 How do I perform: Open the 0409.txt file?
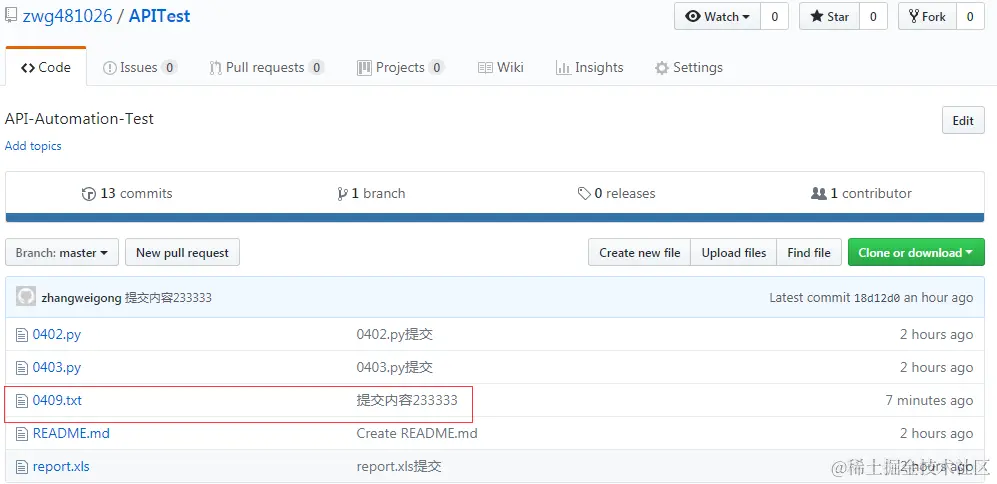pos(57,401)
